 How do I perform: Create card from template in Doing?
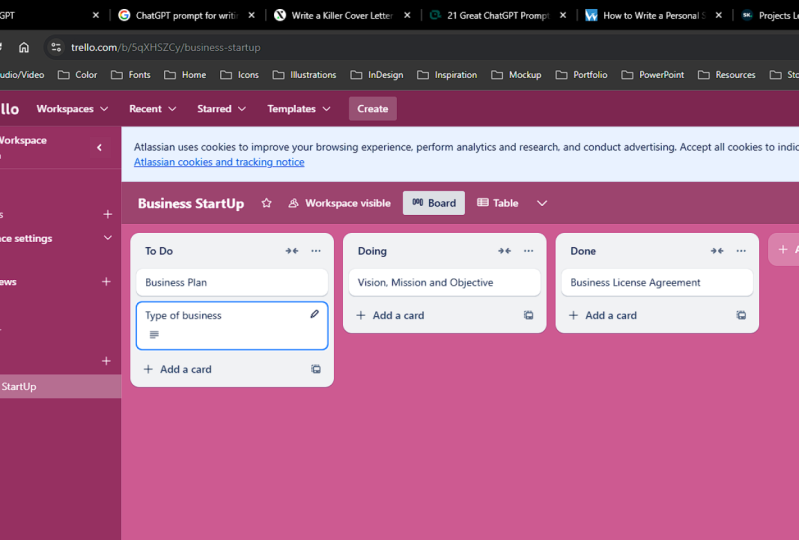point(528,315)
